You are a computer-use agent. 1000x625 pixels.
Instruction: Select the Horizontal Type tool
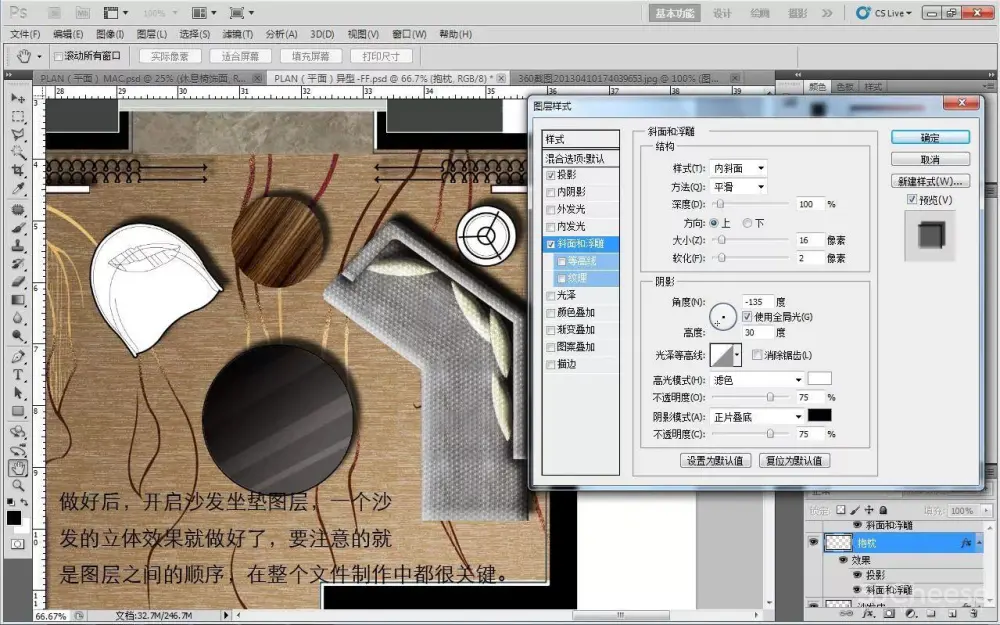pos(18,375)
